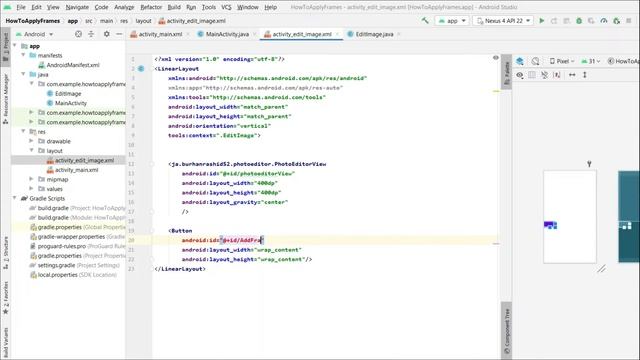Click the layout breadcrumb in navigation bar
Screen dimensions: 640x360
[x=143, y=21]
